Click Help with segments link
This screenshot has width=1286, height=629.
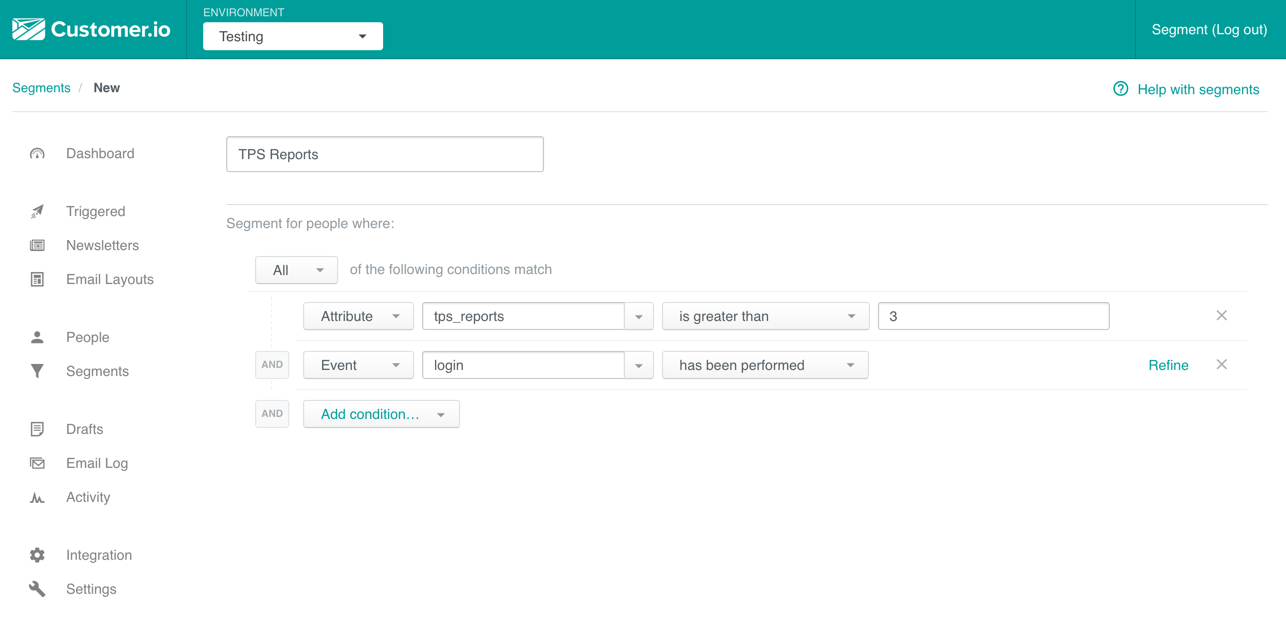(x=1198, y=89)
